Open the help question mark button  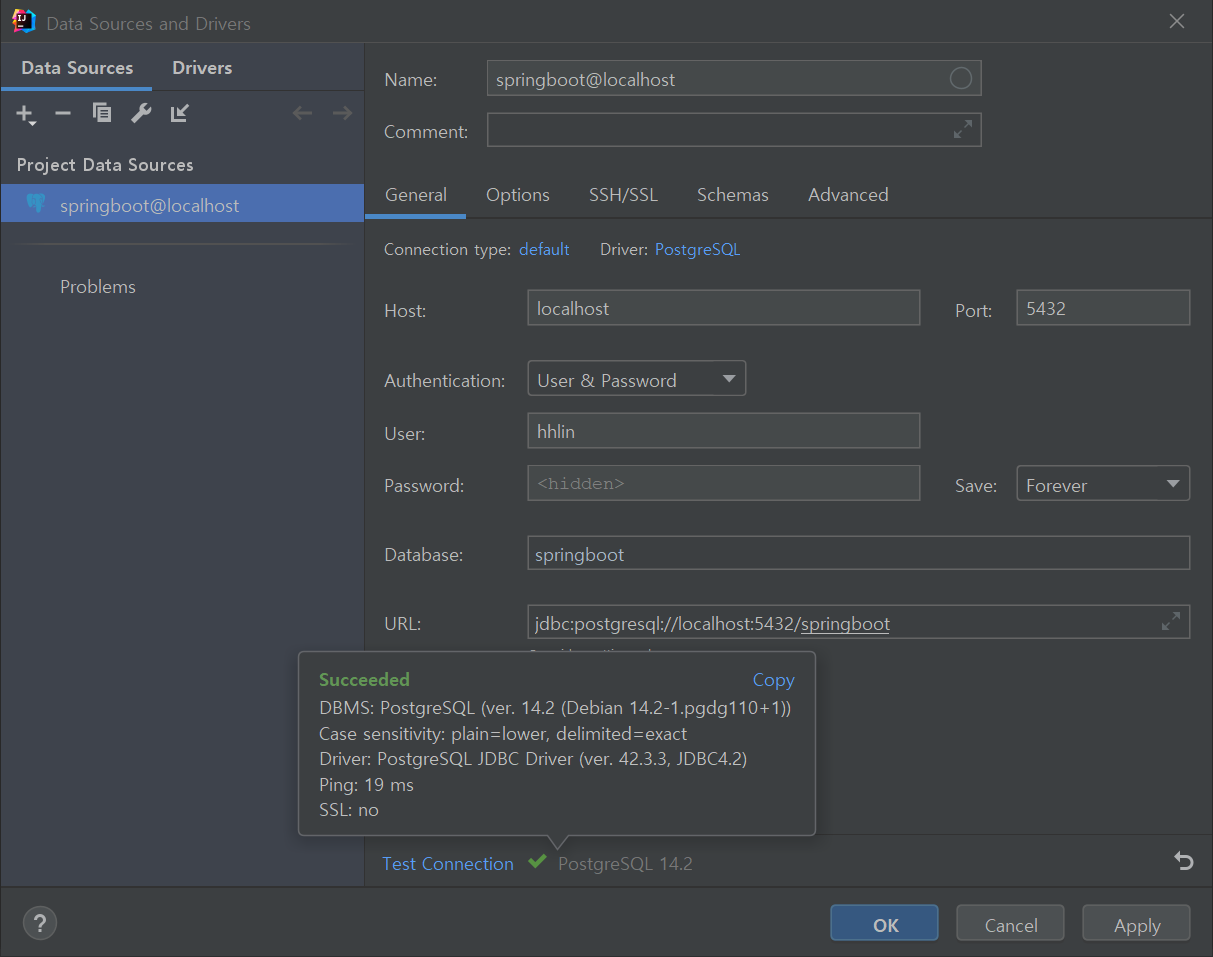tap(40, 923)
